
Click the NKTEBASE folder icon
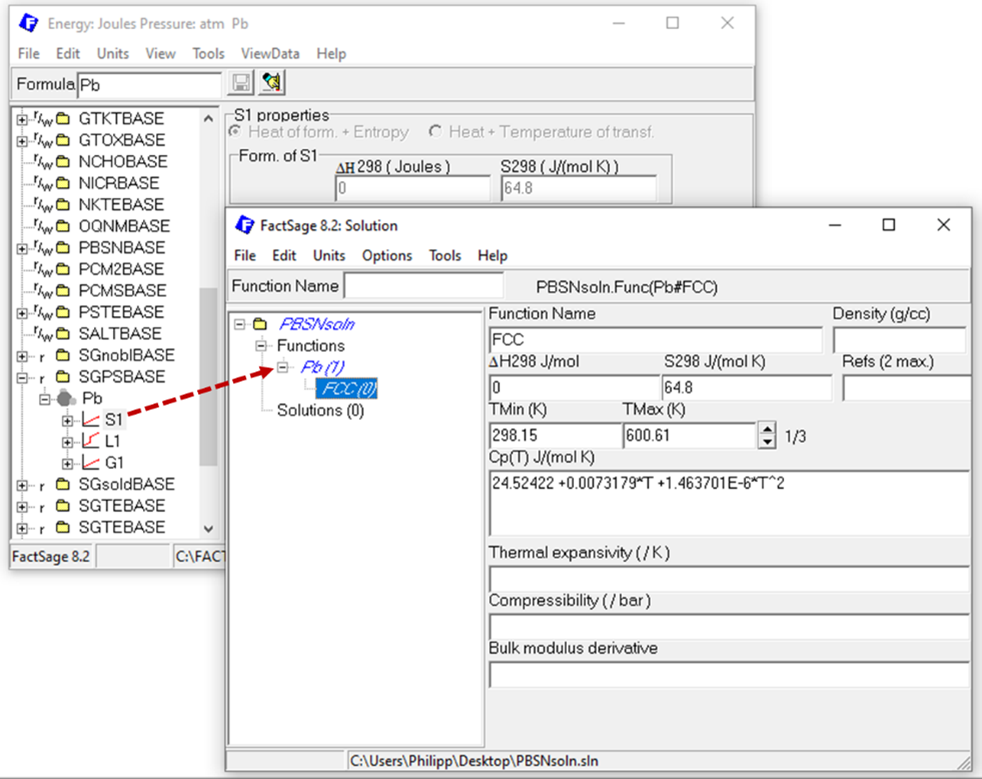pos(63,205)
